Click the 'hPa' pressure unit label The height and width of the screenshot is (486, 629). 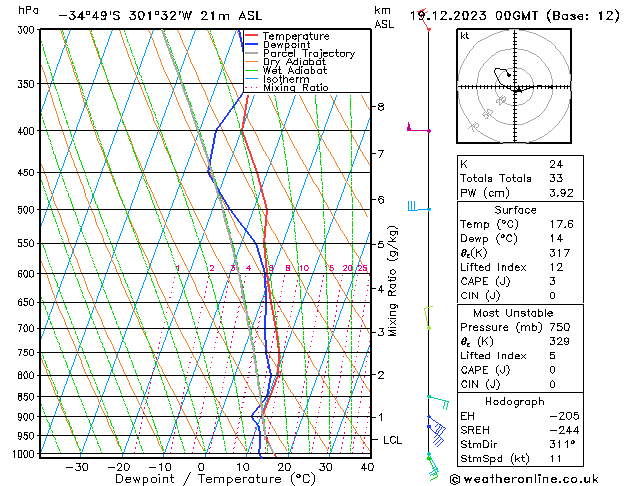[x=28, y=10]
